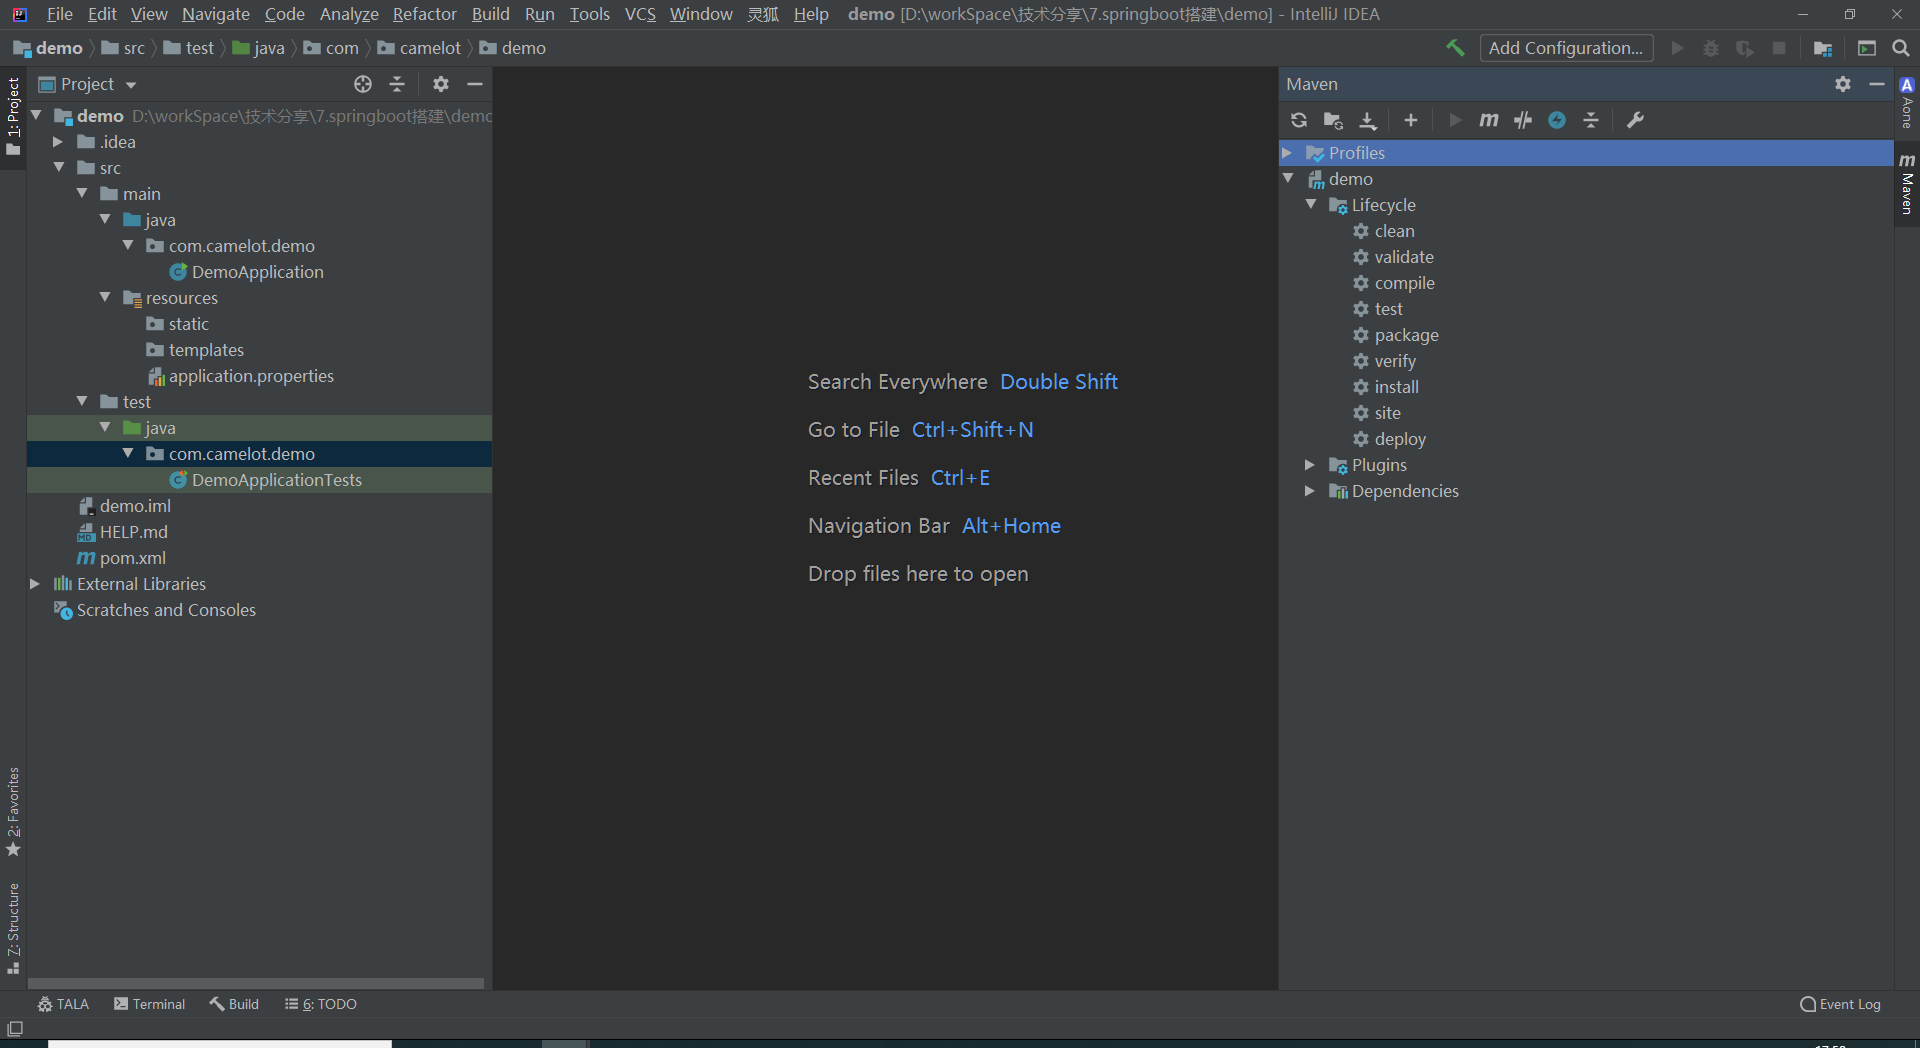This screenshot has height=1048, width=1920.
Task: Open the TALA tool window
Action: click(63, 1004)
